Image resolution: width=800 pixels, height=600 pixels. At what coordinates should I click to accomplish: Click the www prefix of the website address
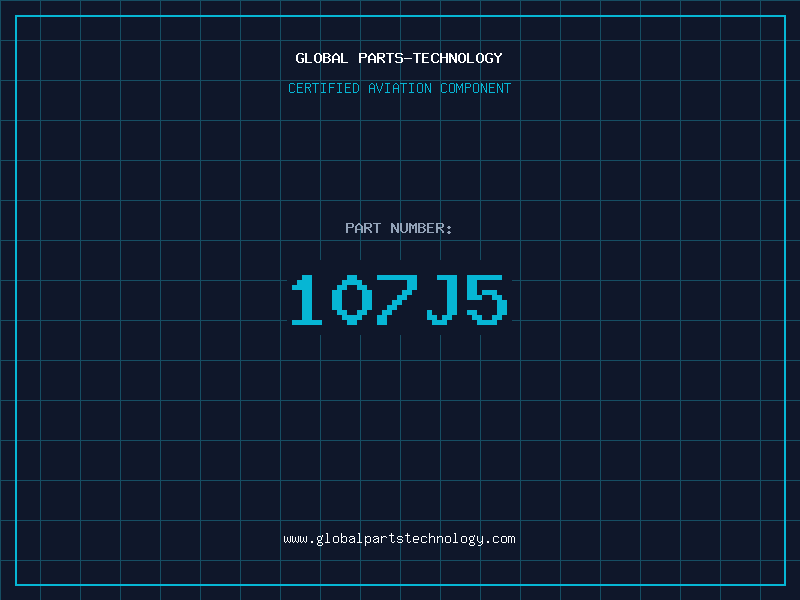tap(295, 539)
